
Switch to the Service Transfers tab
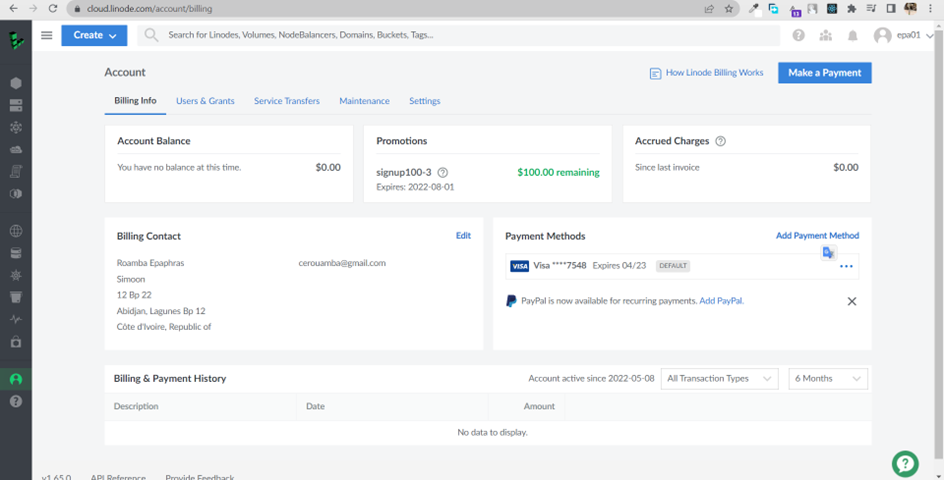pos(287,101)
